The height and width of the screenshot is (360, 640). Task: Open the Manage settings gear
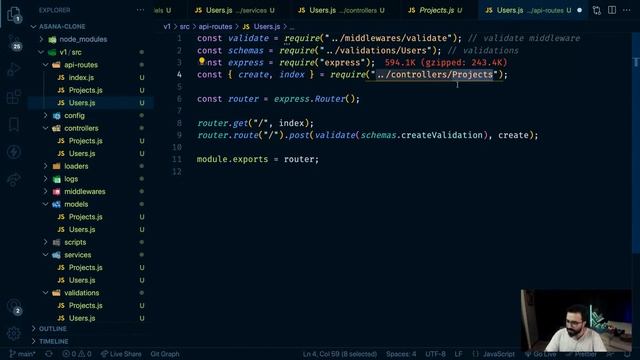click(14, 333)
